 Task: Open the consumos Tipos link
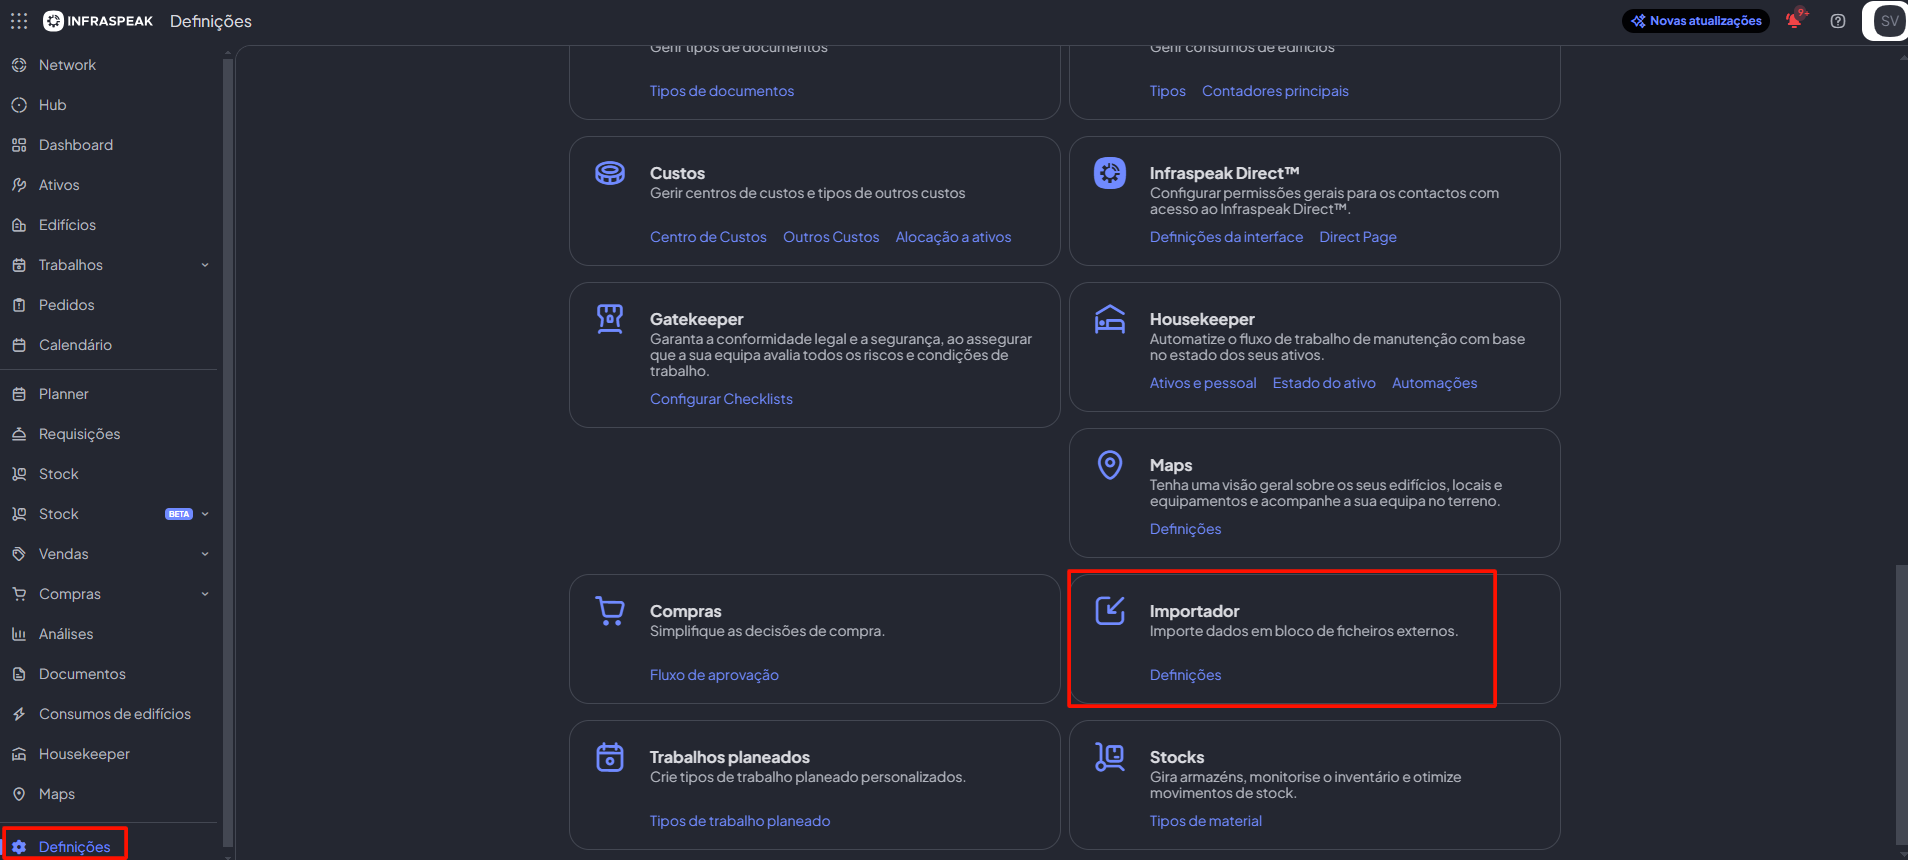[1167, 91]
